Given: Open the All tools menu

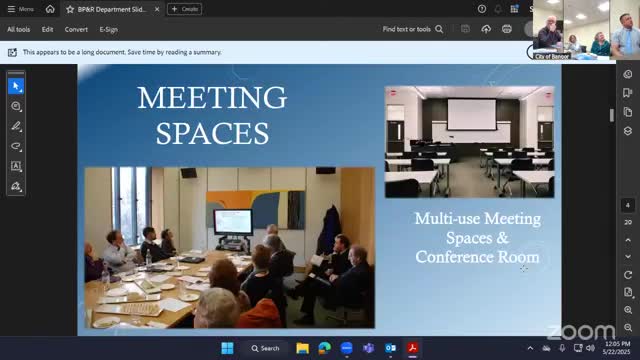Looking at the screenshot, I should (x=18, y=29).
